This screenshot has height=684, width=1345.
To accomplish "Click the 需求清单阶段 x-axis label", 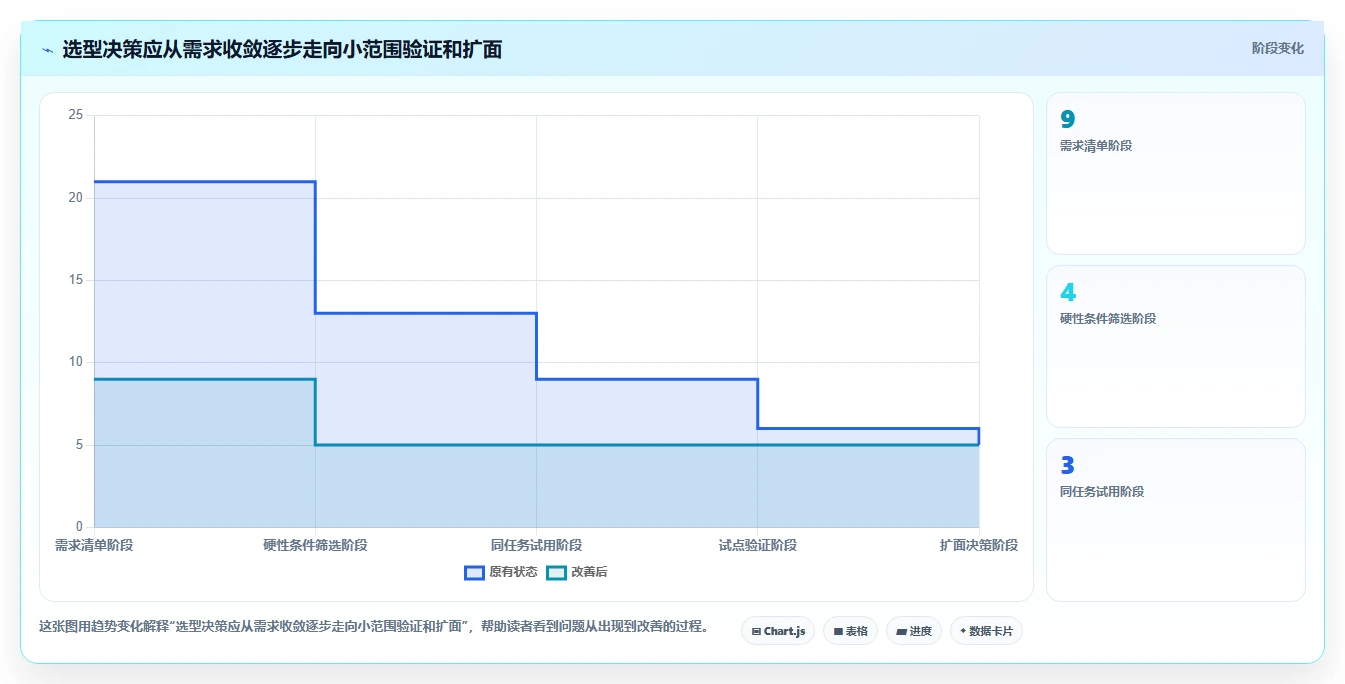I will tap(94, 545).
